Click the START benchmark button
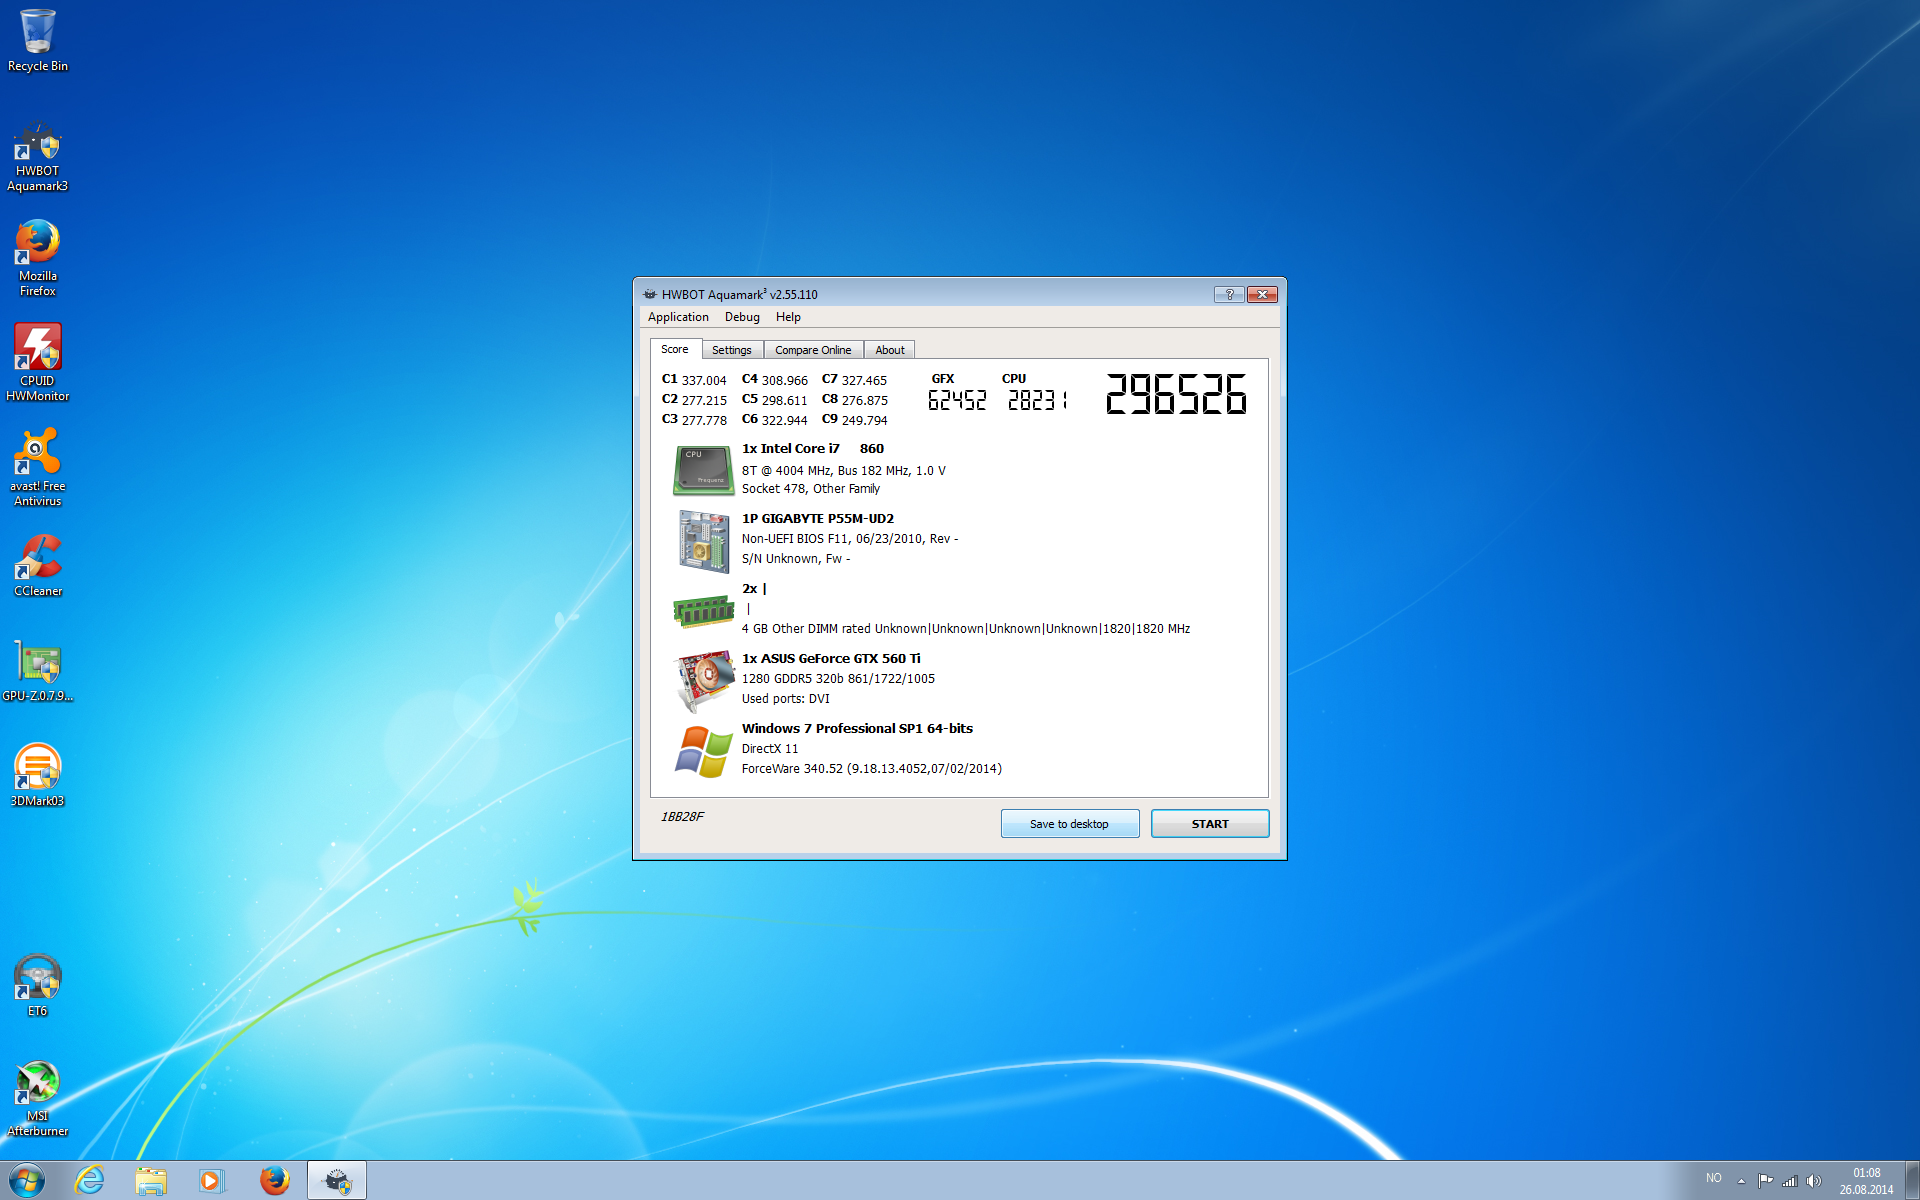1920x1200 pixels. [x=1210, y=824]
